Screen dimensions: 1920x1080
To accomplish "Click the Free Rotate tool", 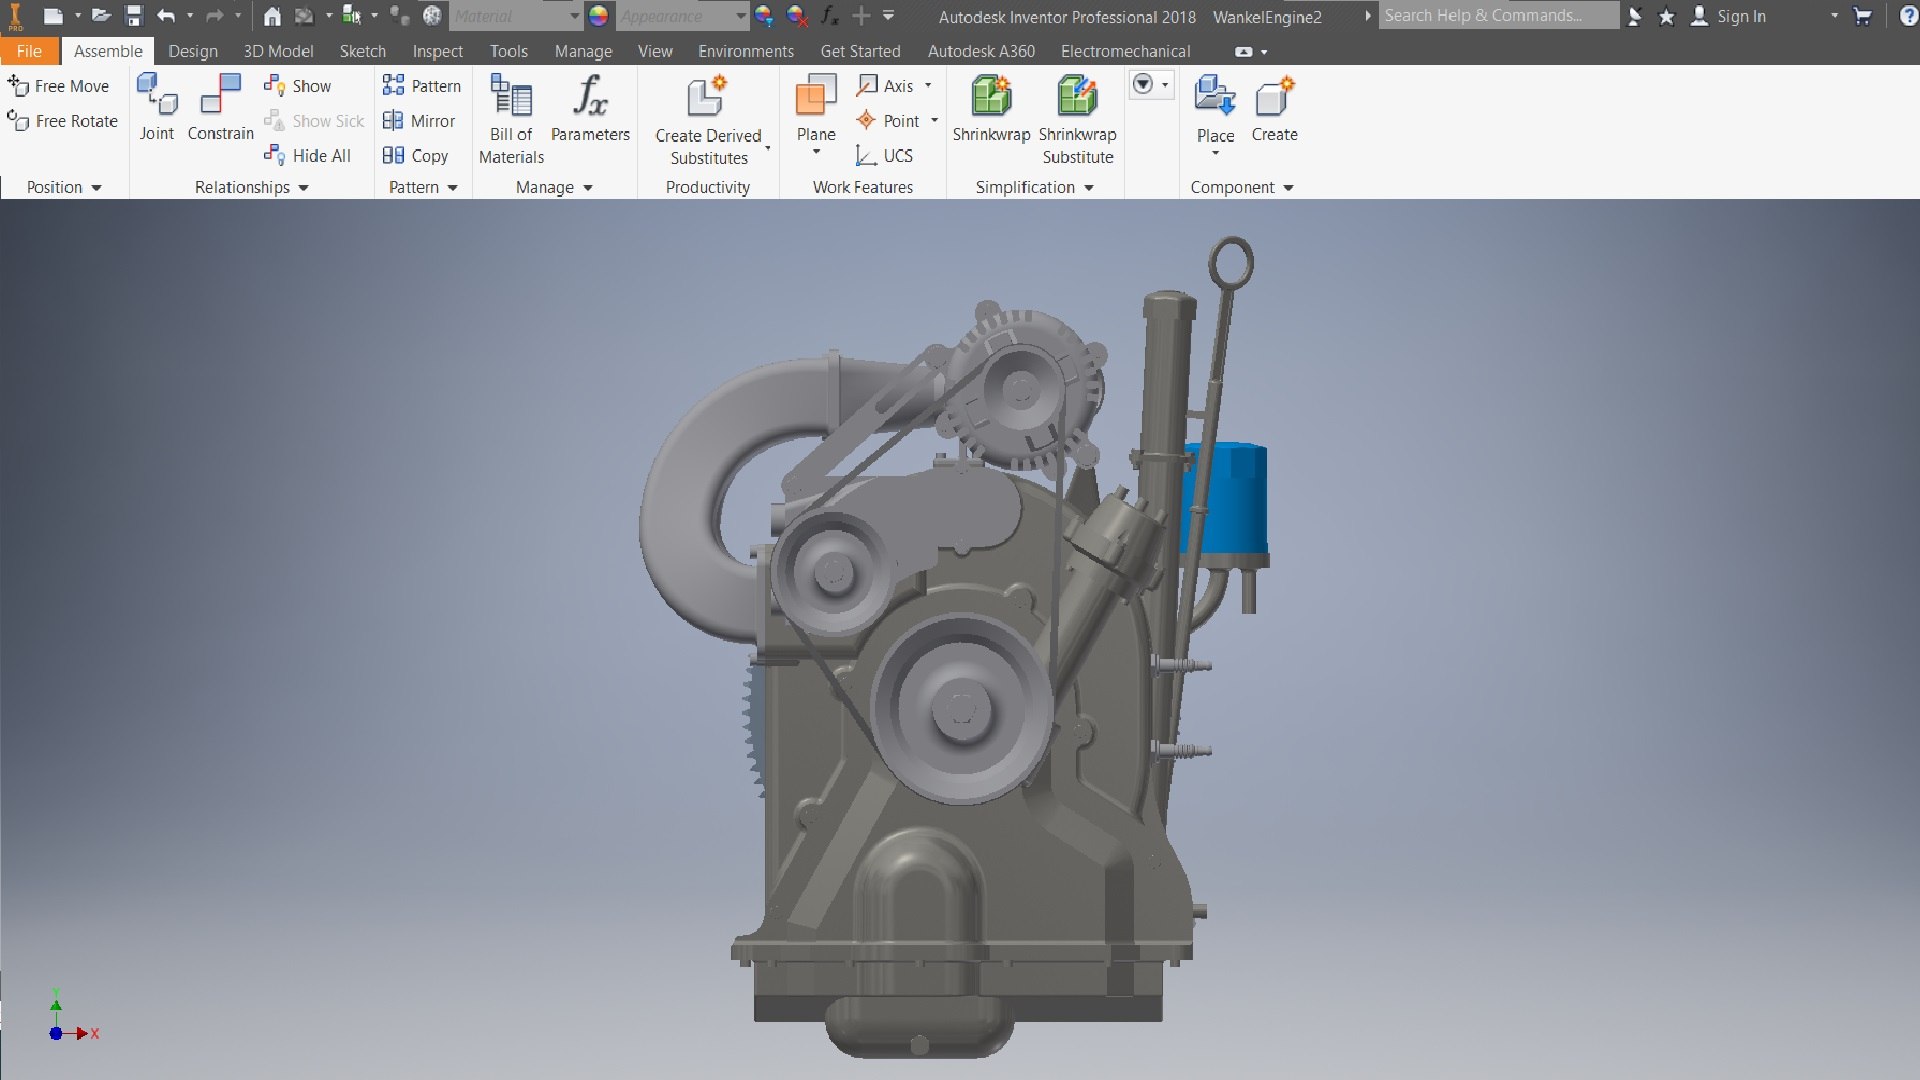I will (63, 121).
